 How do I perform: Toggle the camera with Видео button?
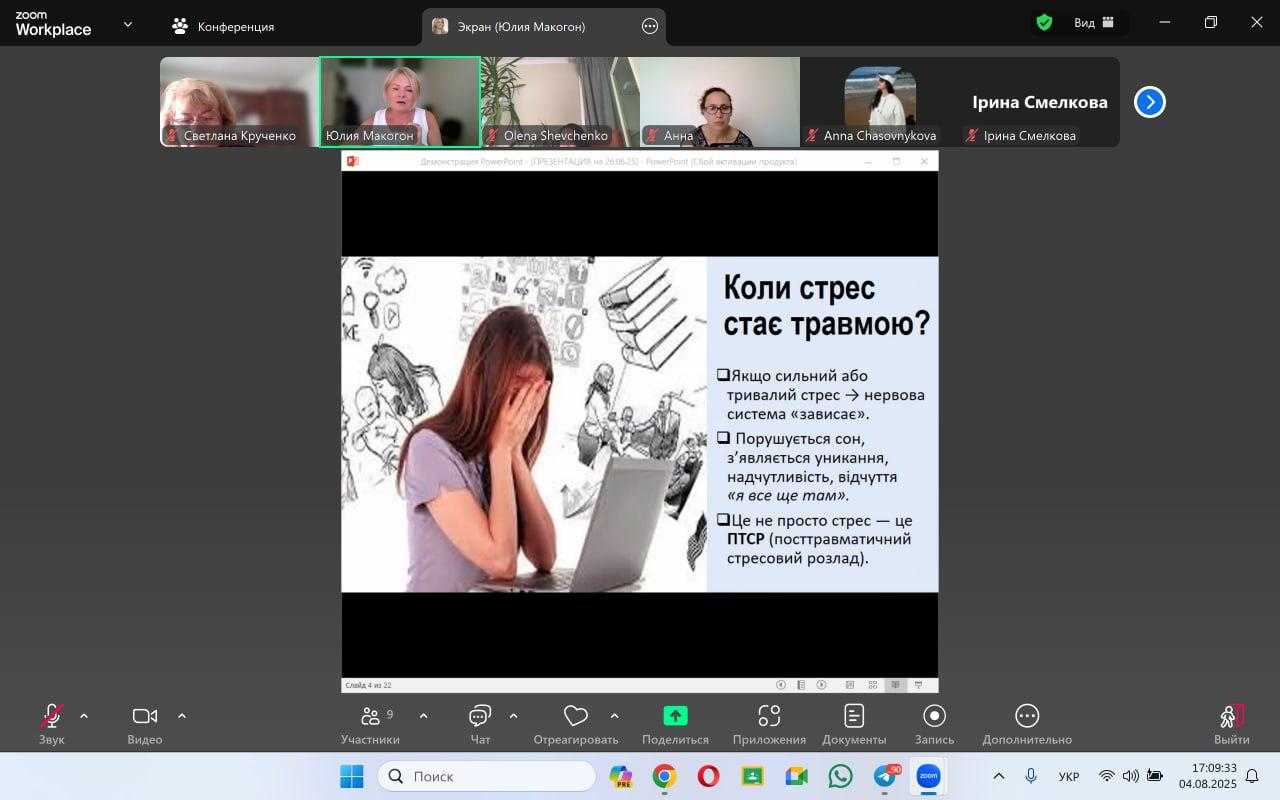click(145, 716)
